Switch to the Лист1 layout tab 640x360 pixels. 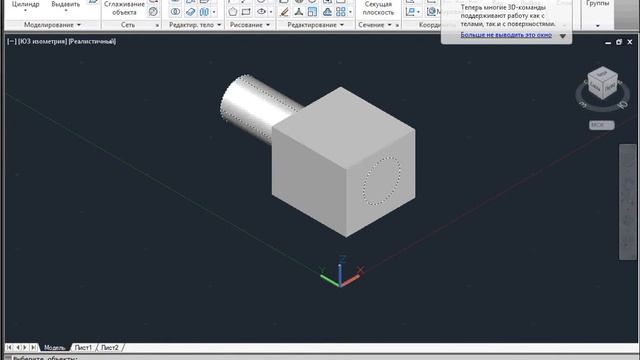[x=83, y=347]
